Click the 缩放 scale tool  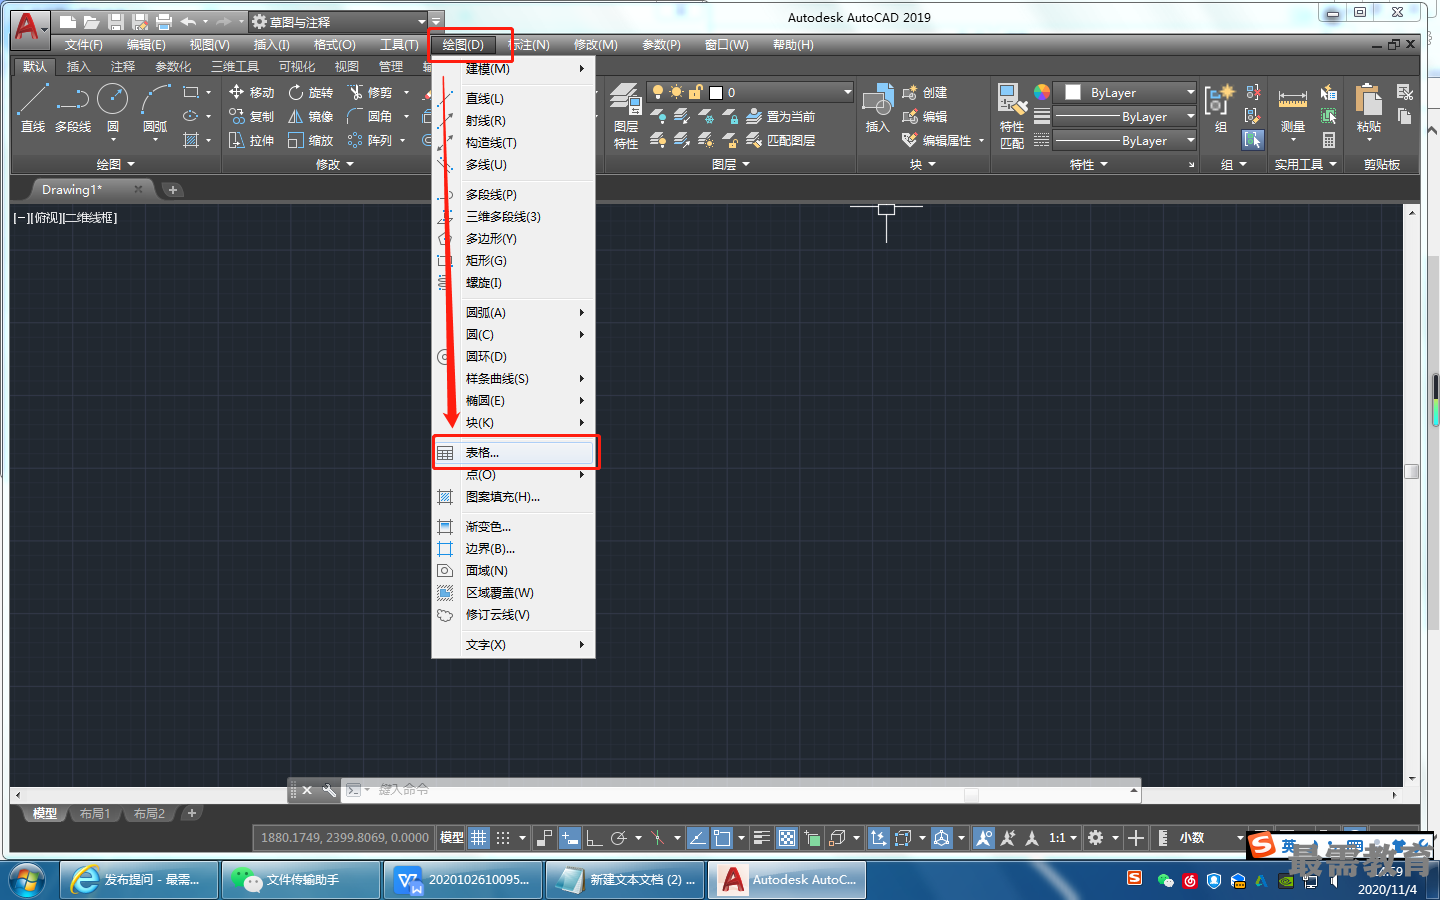(311, 140)
